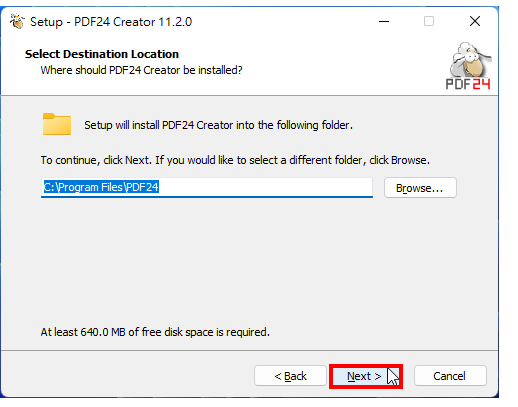This screenshot has height=407, width=518.
Task: Open the Browse folder dialog
Action: (x=420, y=188)
